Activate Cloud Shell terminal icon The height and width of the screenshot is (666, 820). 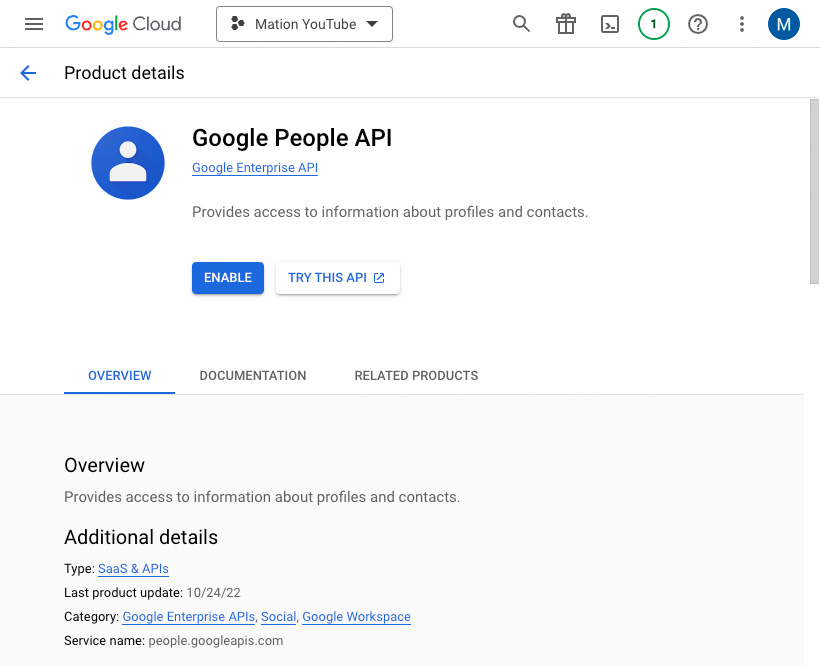[x=610, y=24]
